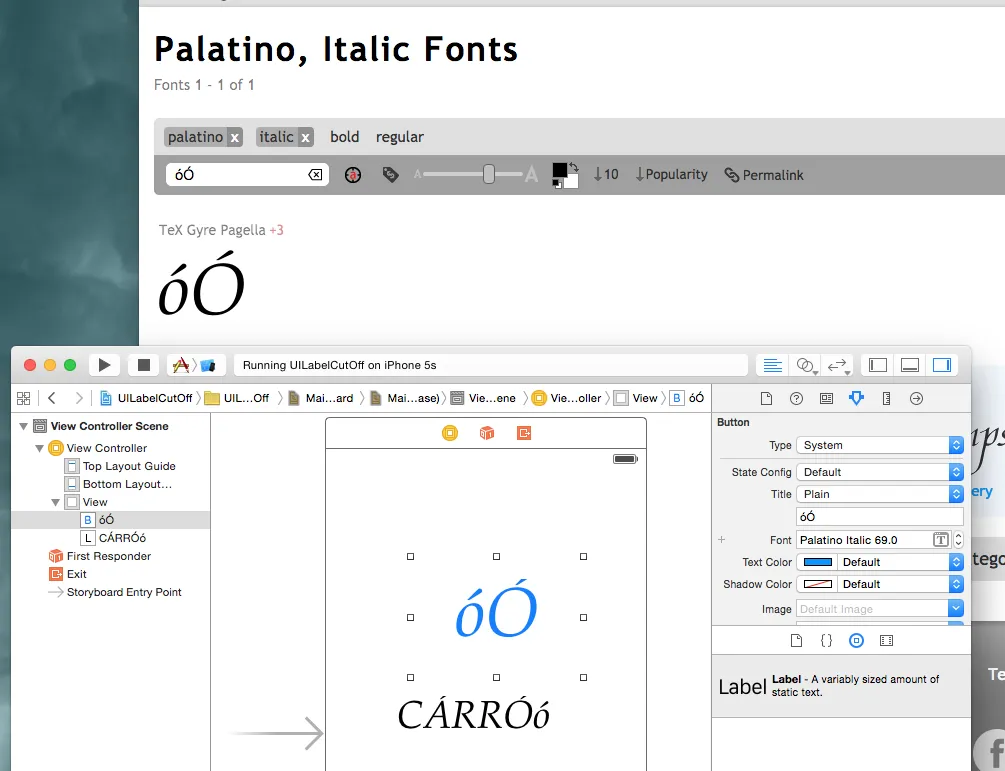Image resolution: width=1005 pixels, height=771 pixels.
Task: Click the button title text field
Action: coord(880,517)
